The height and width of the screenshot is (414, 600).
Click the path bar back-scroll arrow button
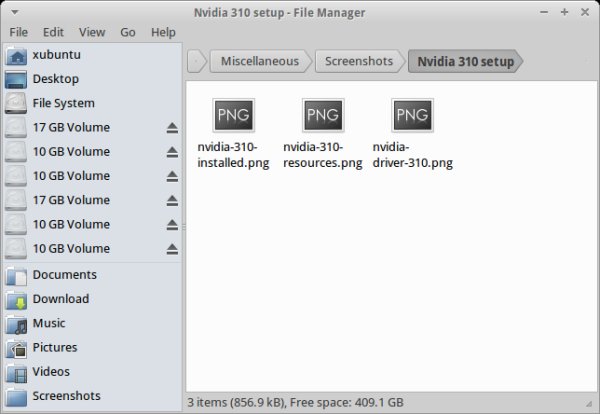point(197,61)
